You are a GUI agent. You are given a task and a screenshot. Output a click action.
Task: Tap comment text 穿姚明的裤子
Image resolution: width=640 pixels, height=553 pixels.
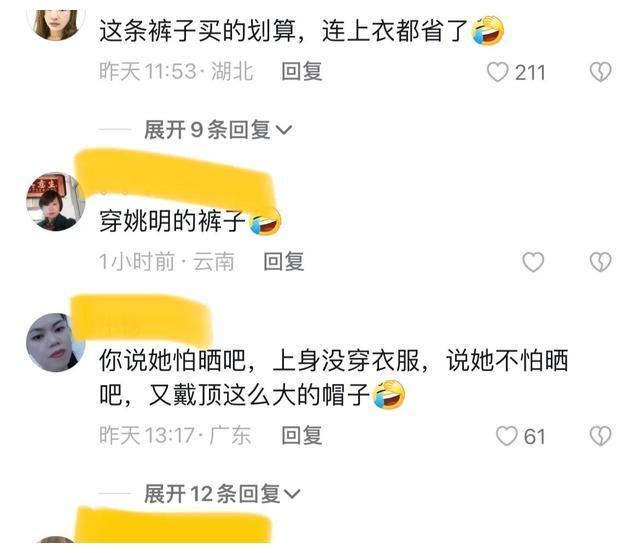[x=172, y=222]
